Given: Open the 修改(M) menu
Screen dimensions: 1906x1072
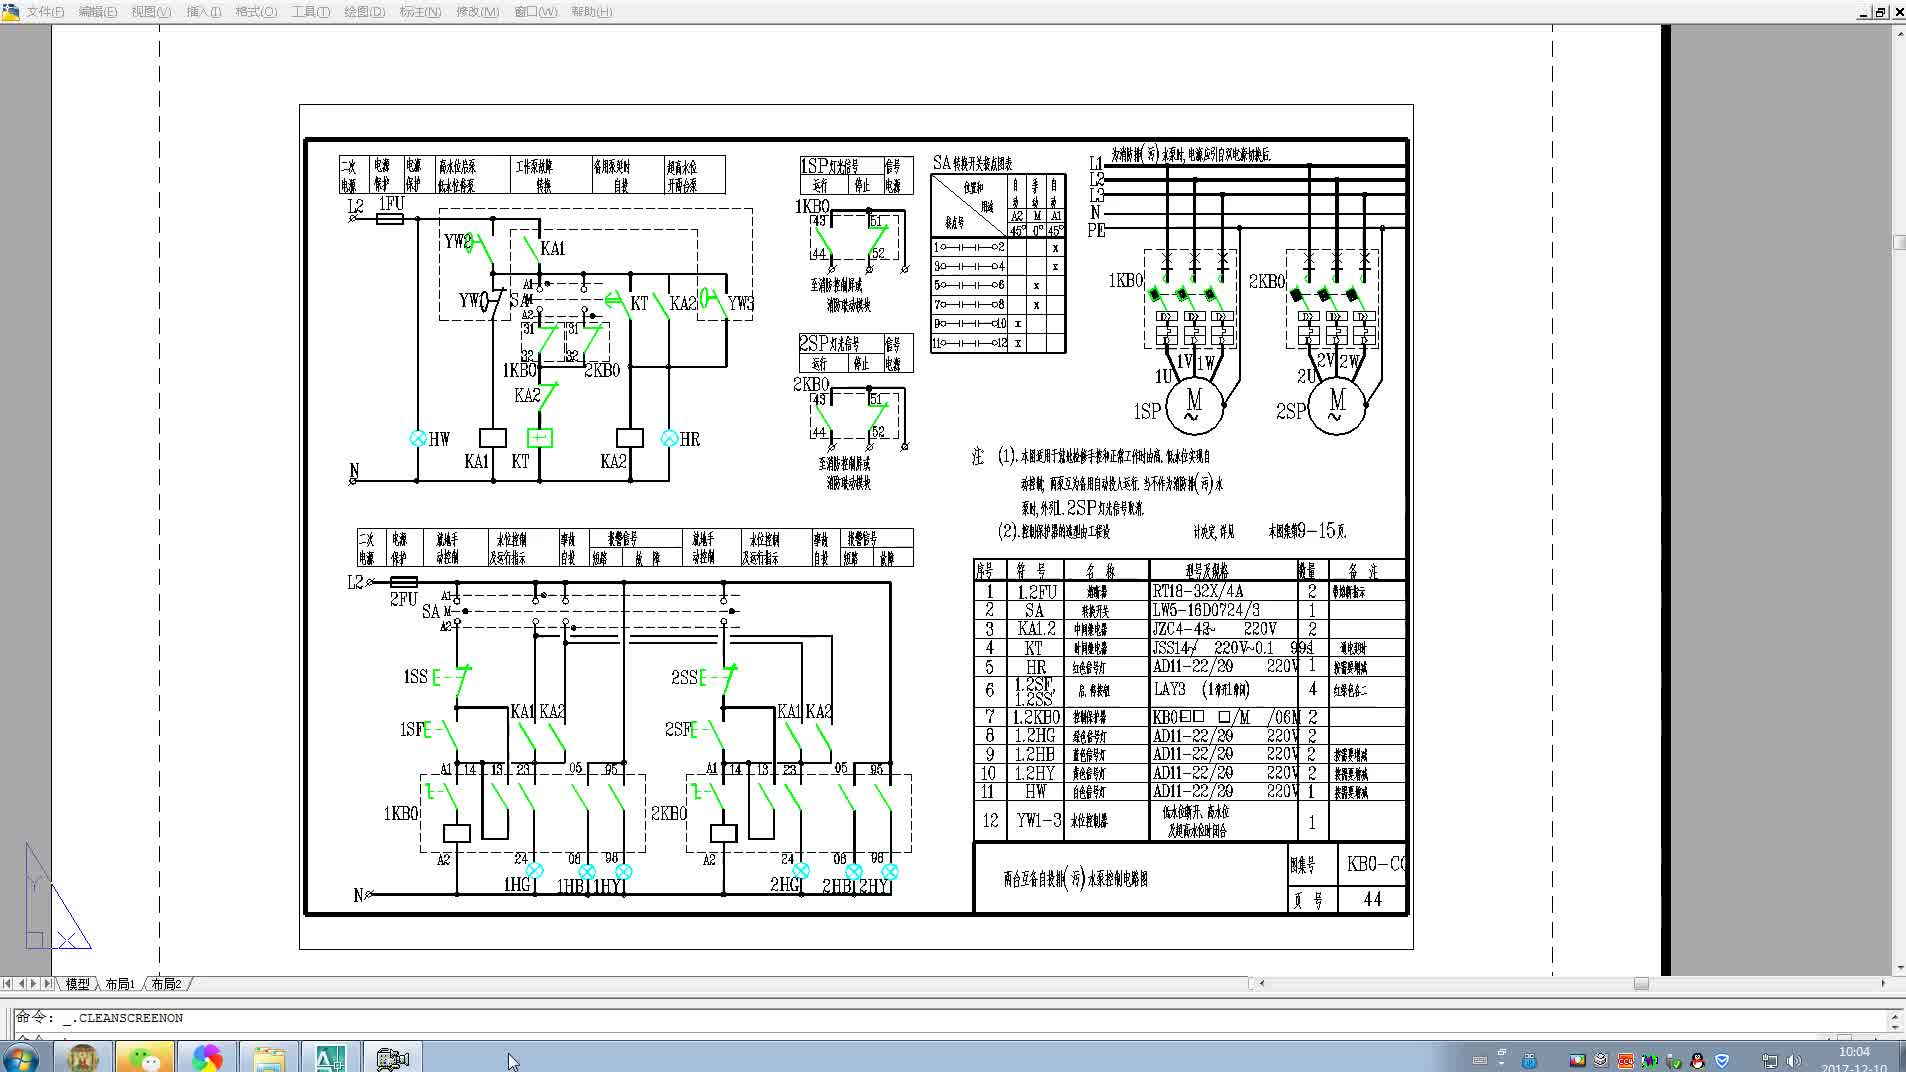Looking at the screenshot, I should tap(477, 12).
